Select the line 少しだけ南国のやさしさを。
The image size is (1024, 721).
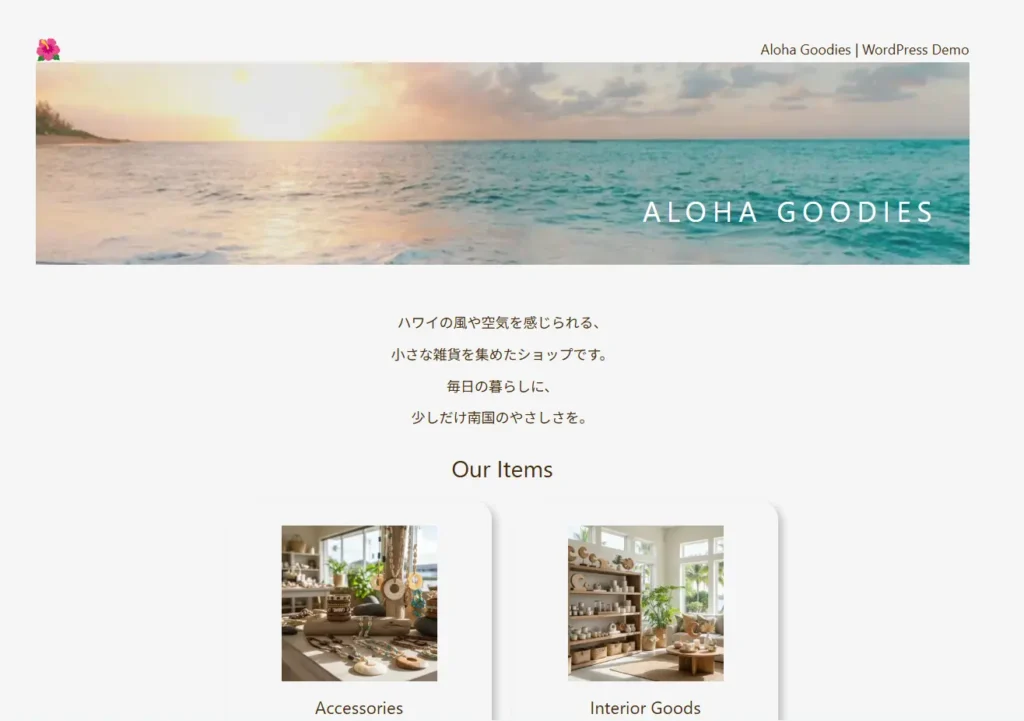499,417
